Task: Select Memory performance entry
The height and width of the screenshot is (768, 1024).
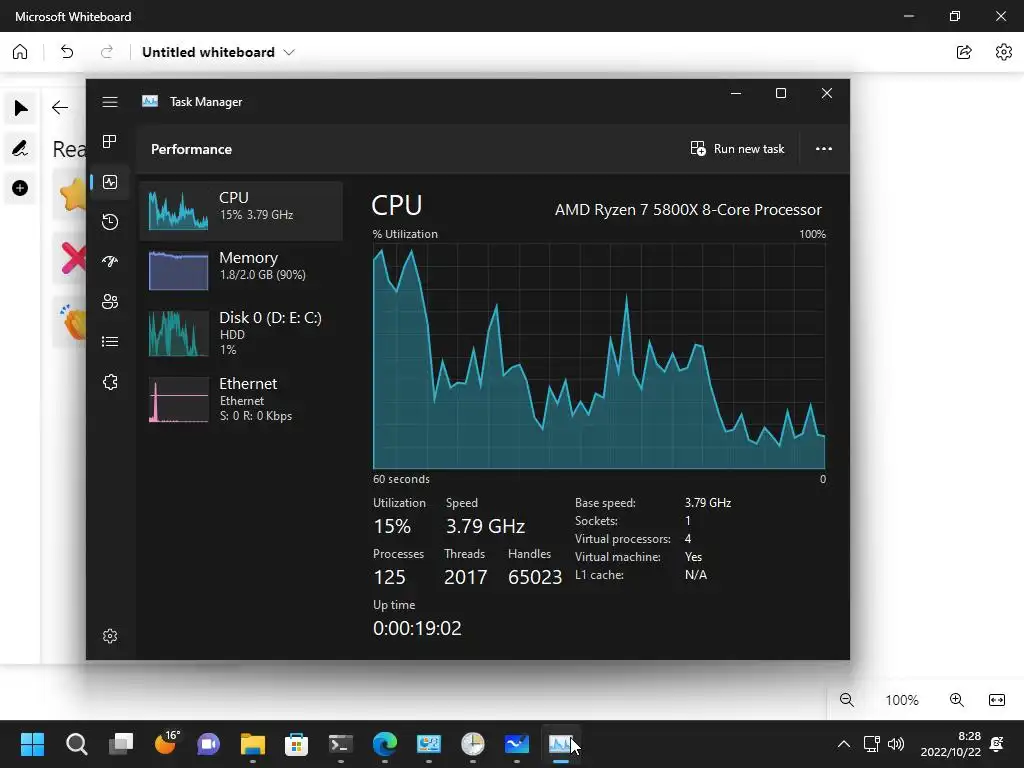Action: (x=241, y=270)
